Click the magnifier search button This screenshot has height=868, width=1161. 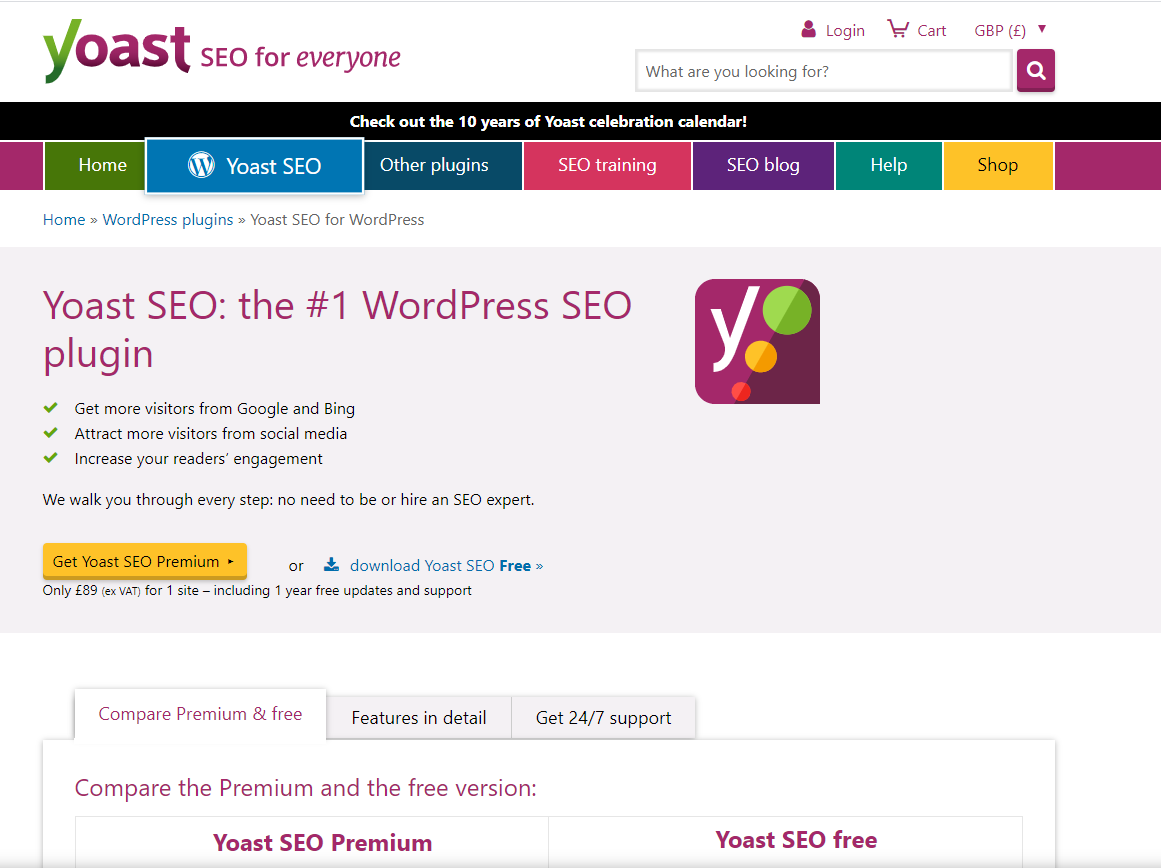pyautogui.click(x=1035, y=70)
